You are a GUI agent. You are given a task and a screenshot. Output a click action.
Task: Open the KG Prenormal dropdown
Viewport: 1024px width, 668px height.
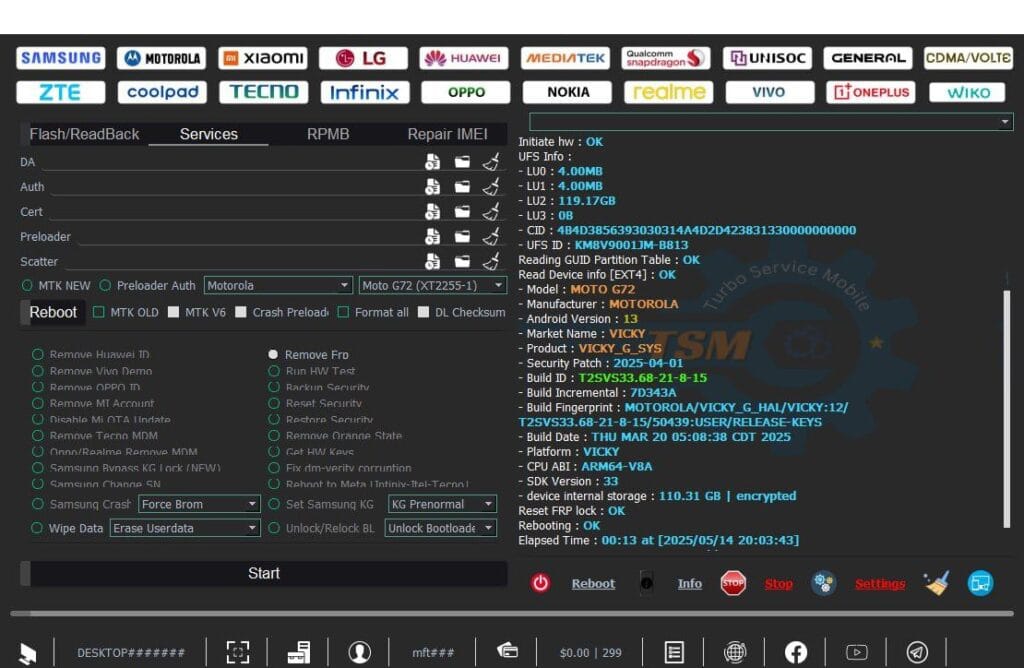[x=442, y=504]
